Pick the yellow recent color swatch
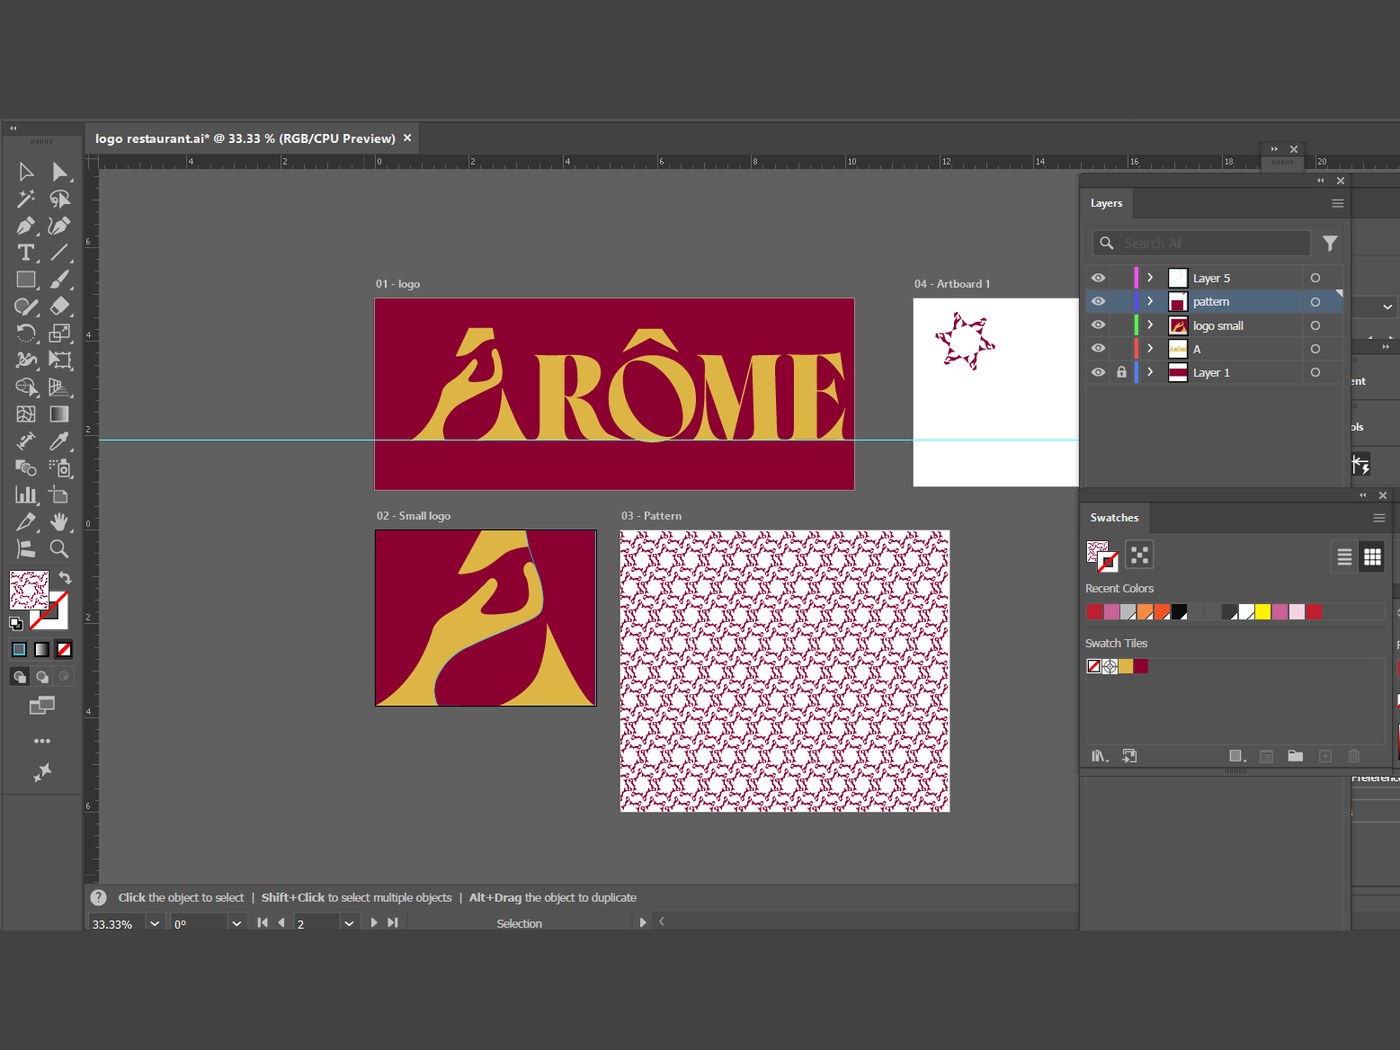The width and height of the screenshot is (1400, 1050). (x=1263, y=612)
